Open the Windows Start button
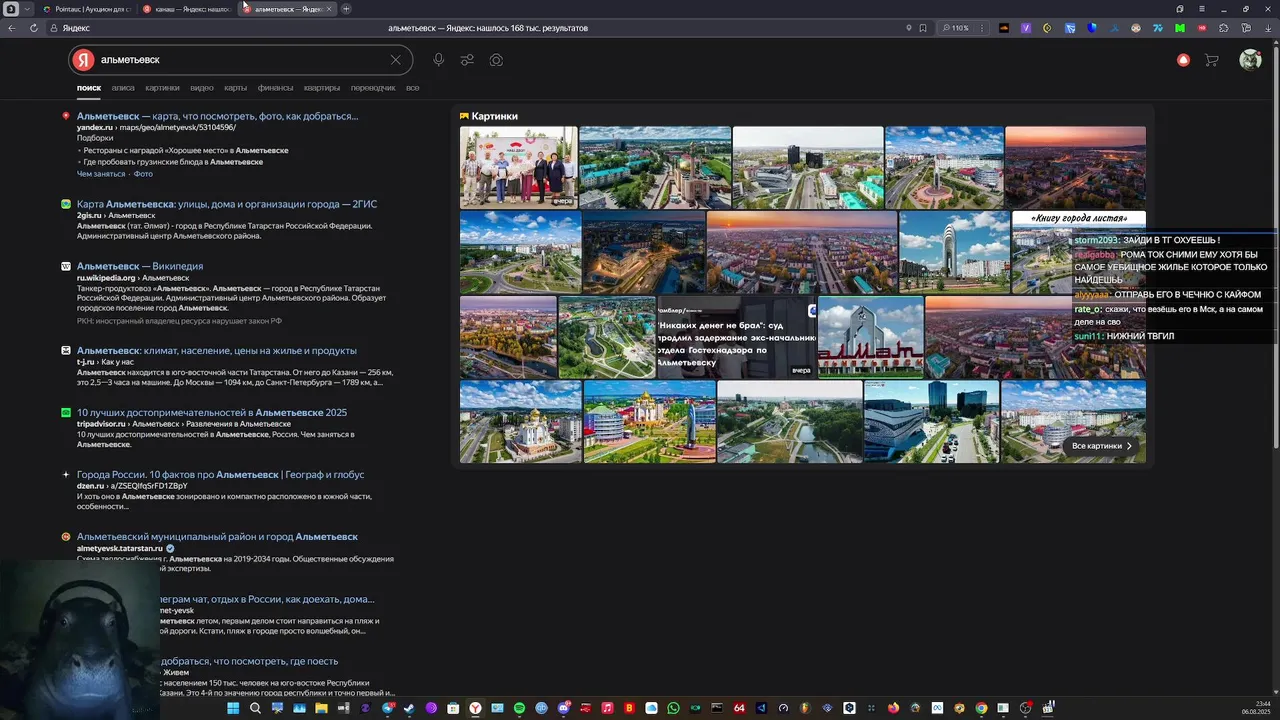The height and width of the screenshot is (720, 1280). point(233,708)
